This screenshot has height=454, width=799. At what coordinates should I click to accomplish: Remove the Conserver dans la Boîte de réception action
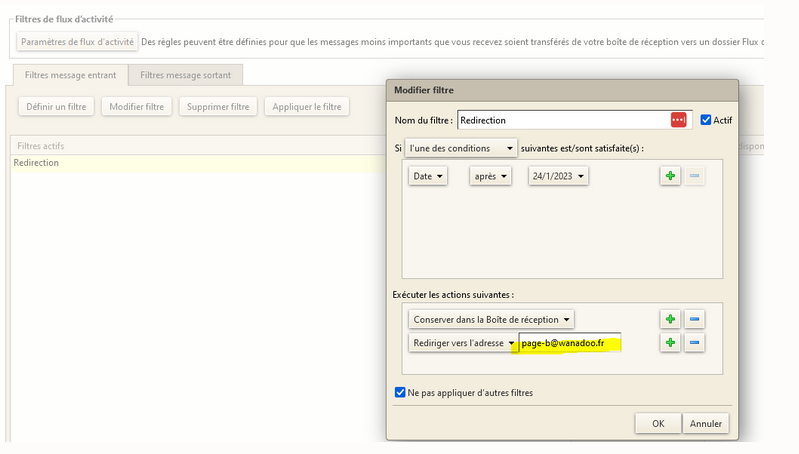coord(694,319)
